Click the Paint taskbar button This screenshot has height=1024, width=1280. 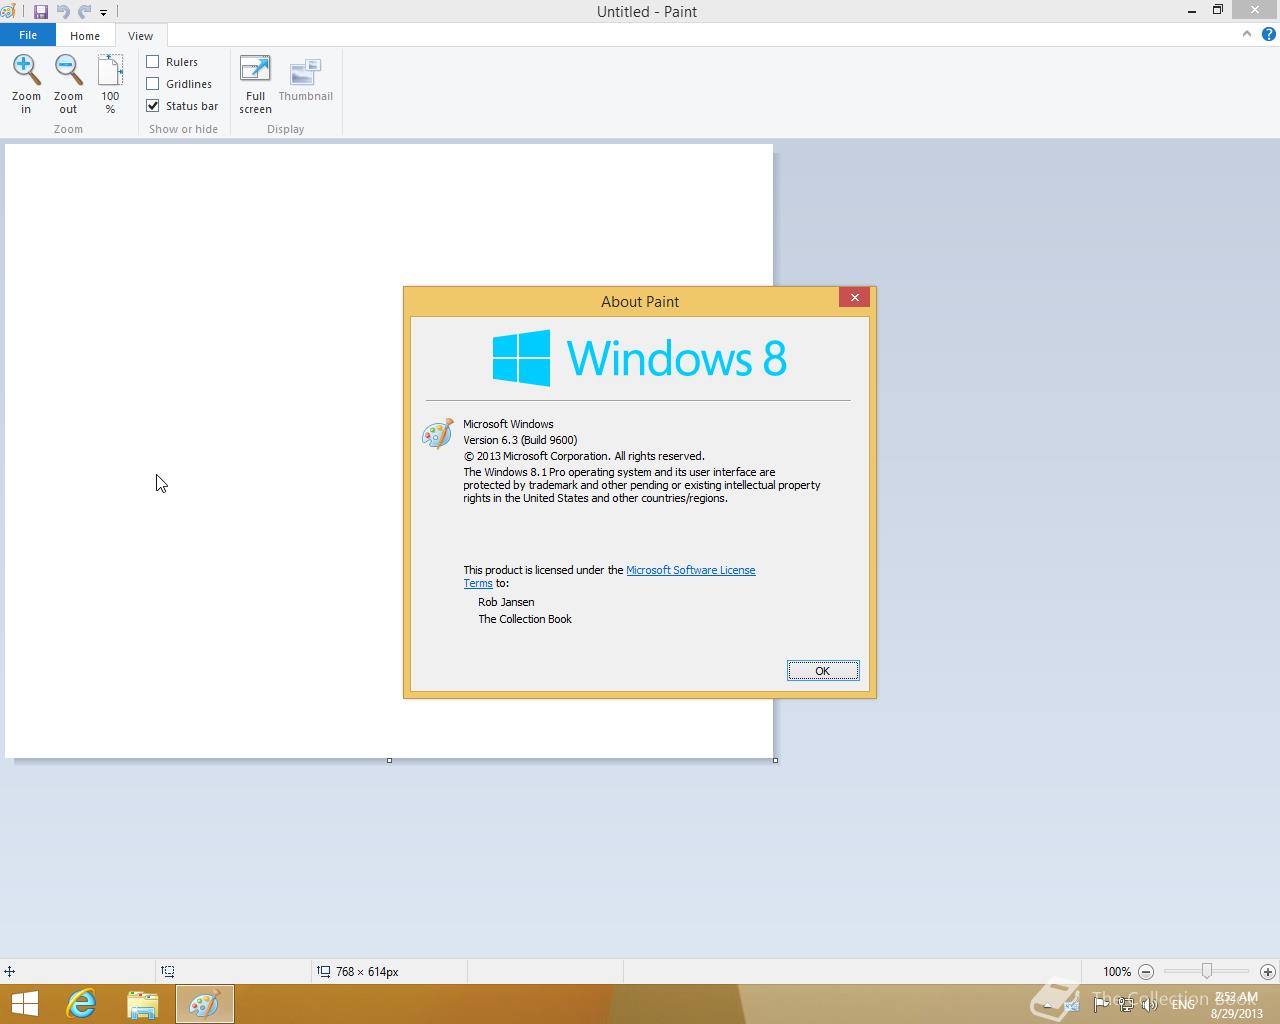pos(205,1004)
